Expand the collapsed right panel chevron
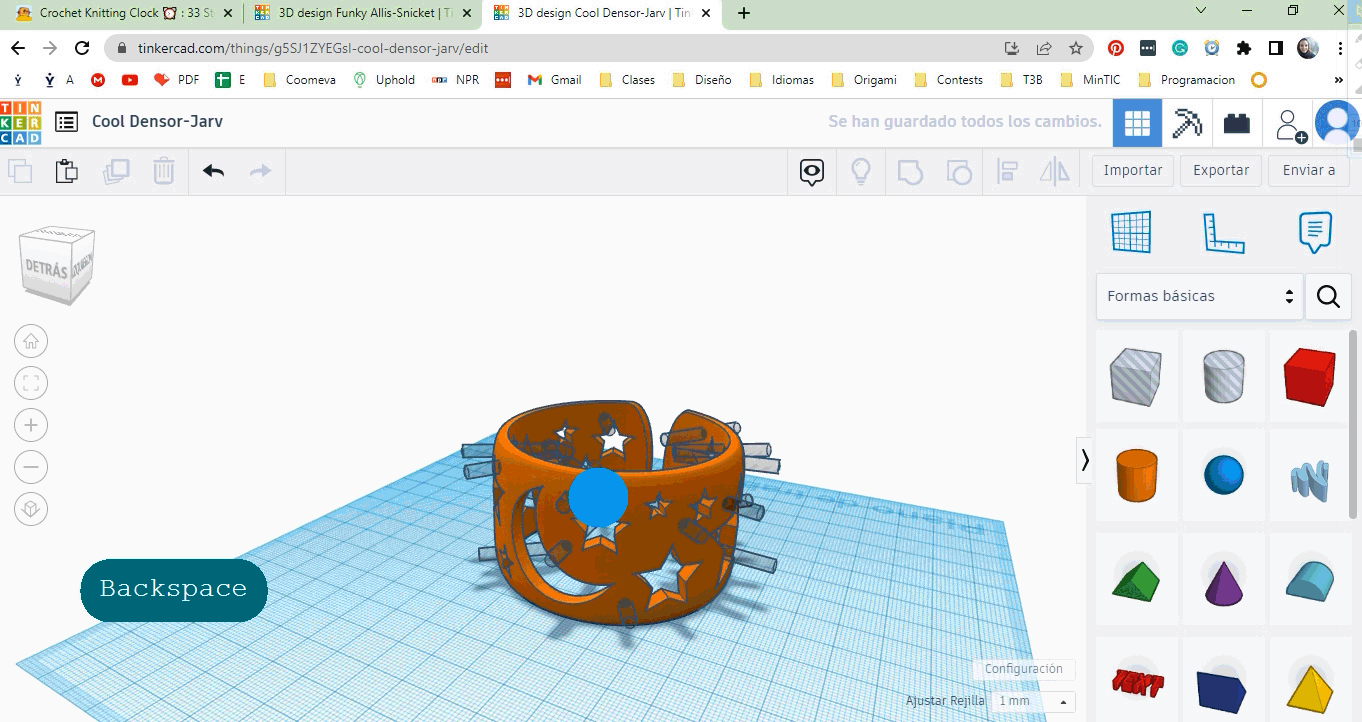The width and height of the screenshot is (1362, 722). click(x=1085, y=460)
